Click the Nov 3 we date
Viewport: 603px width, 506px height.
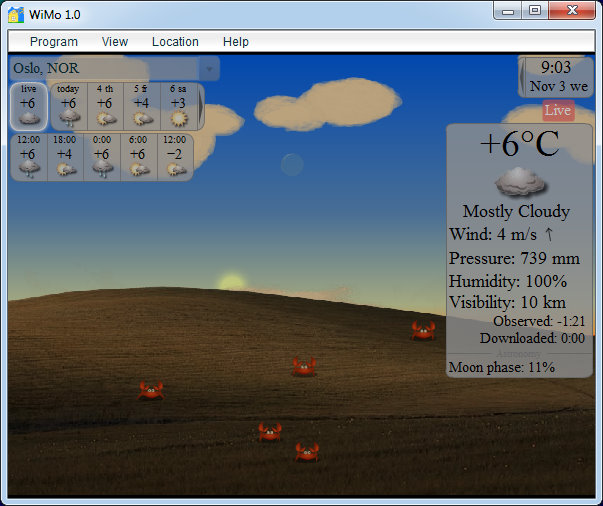point(559,86)
